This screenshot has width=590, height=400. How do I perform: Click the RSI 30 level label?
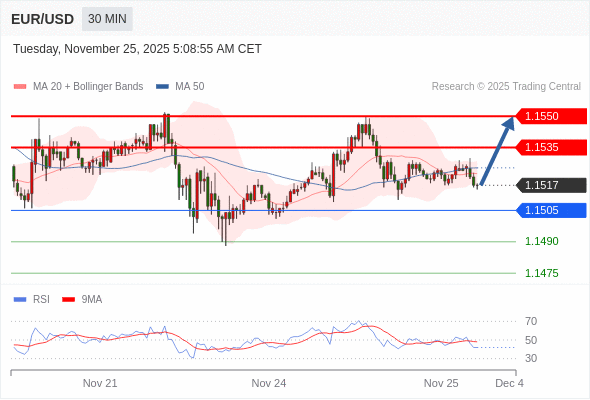pyautogui.click(x=531, y=358)
